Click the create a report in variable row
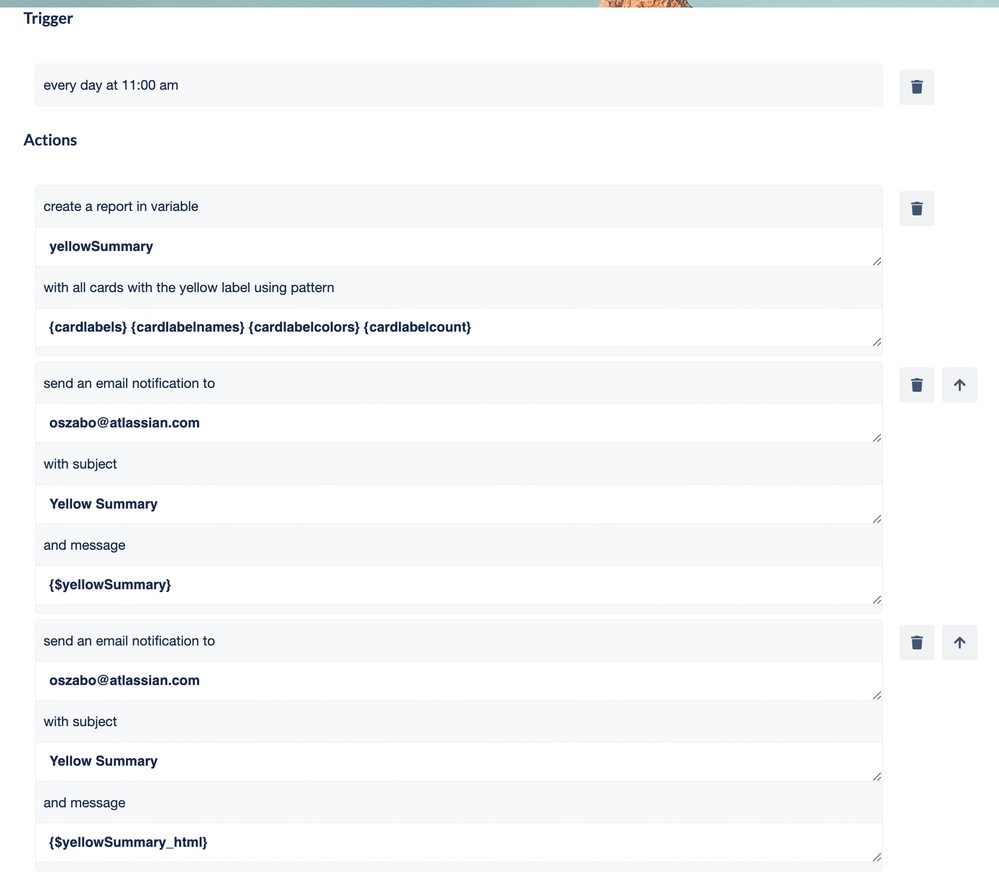999x883 pixels. pyautogui.click(x=458, y=206)
